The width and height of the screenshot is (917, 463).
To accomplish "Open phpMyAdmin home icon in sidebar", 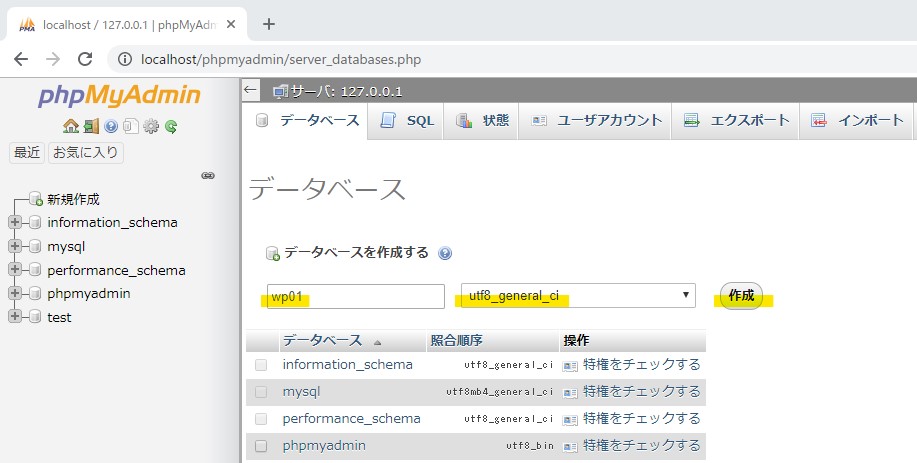I will coord(71,126).
